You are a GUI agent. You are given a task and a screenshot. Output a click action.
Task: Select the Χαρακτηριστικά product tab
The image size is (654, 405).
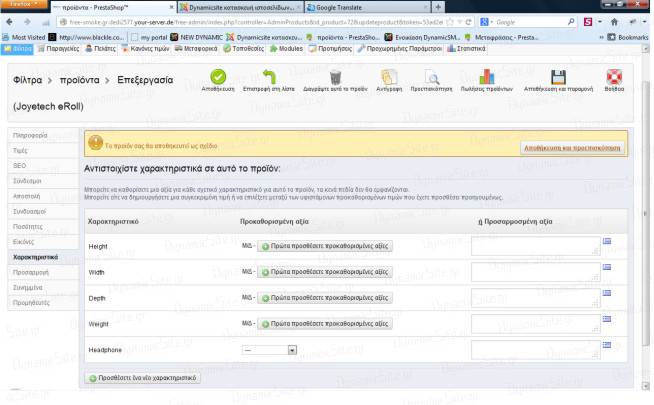[43, 257]
